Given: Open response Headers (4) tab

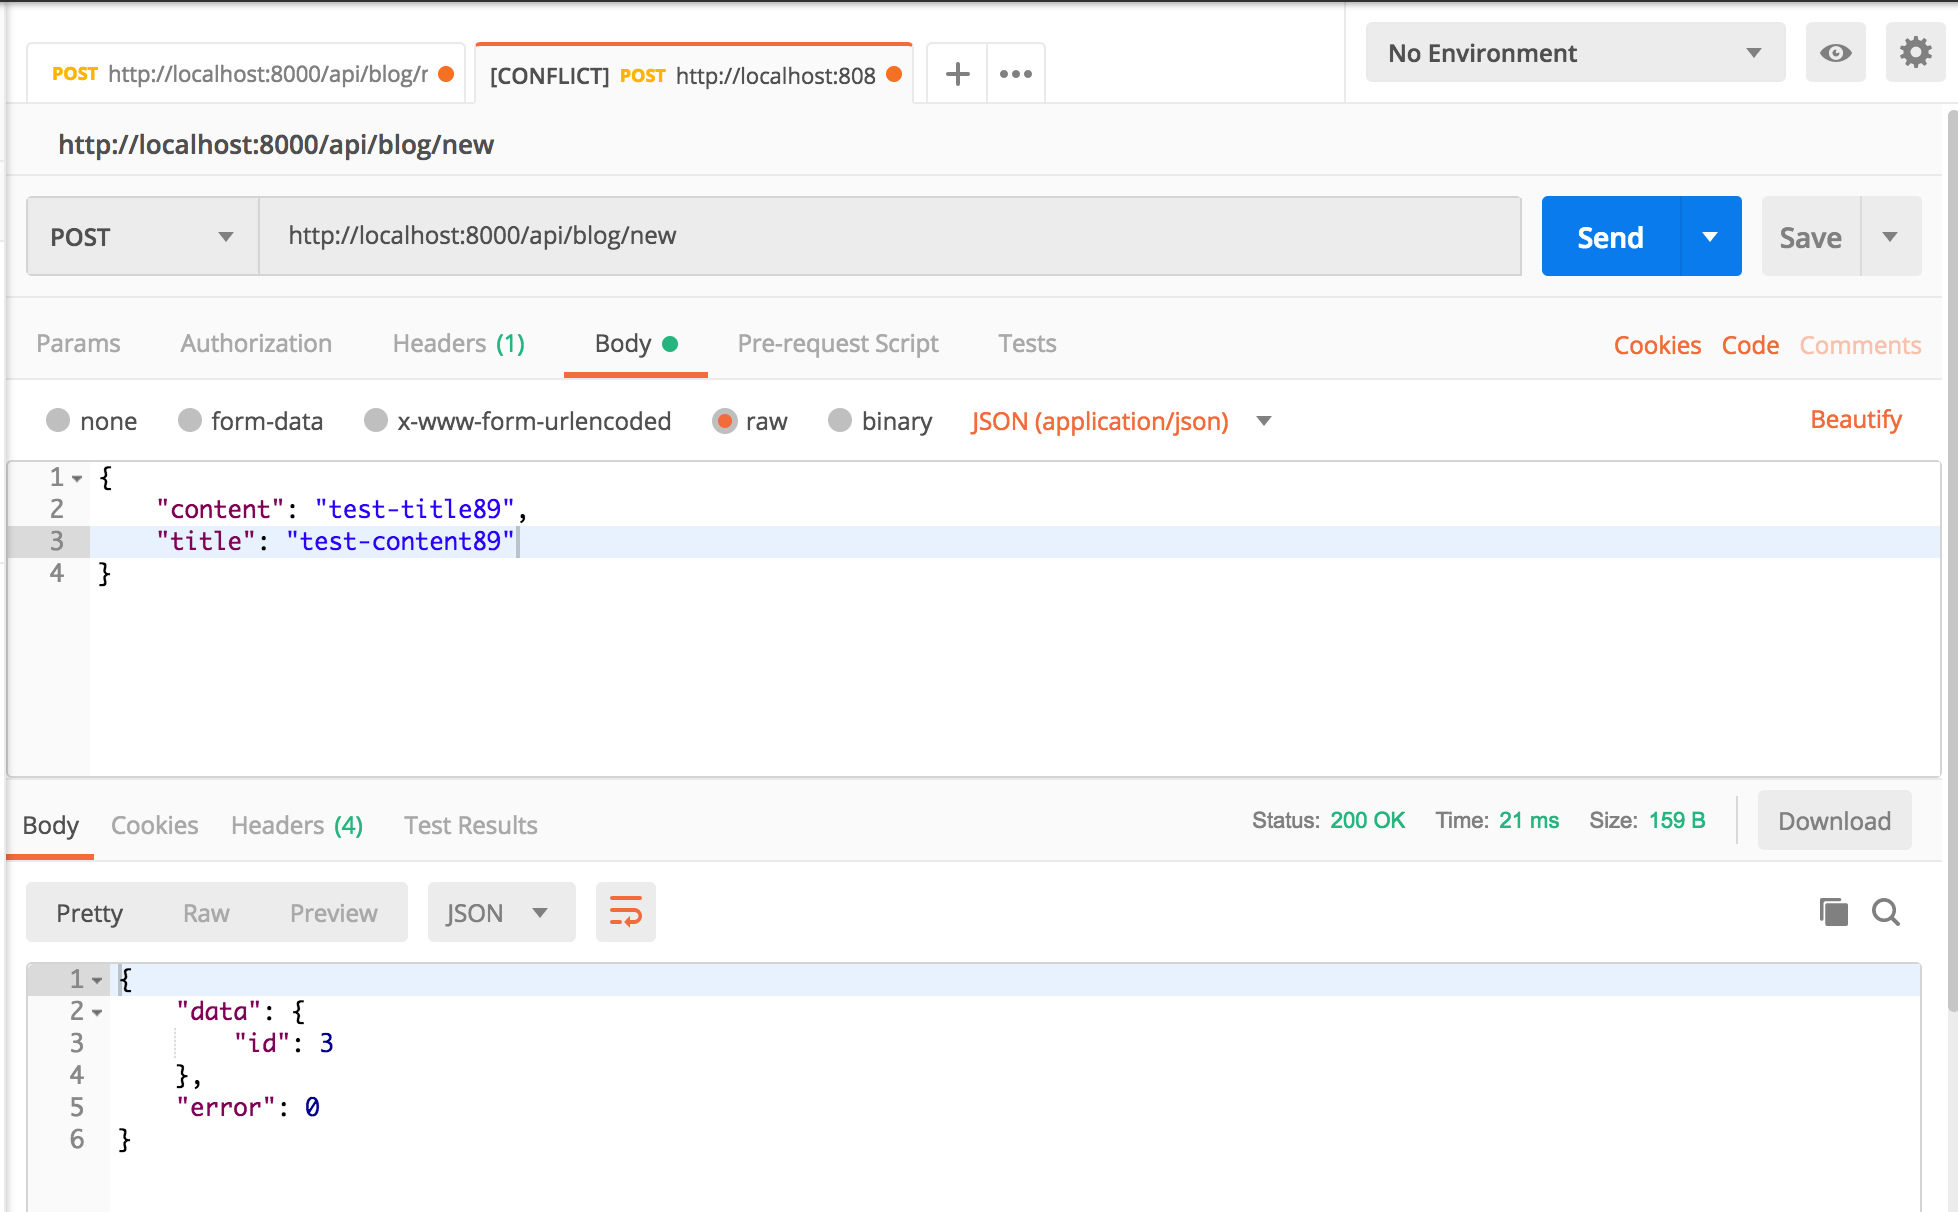Looking at the screenshot, I should [296, 825].
